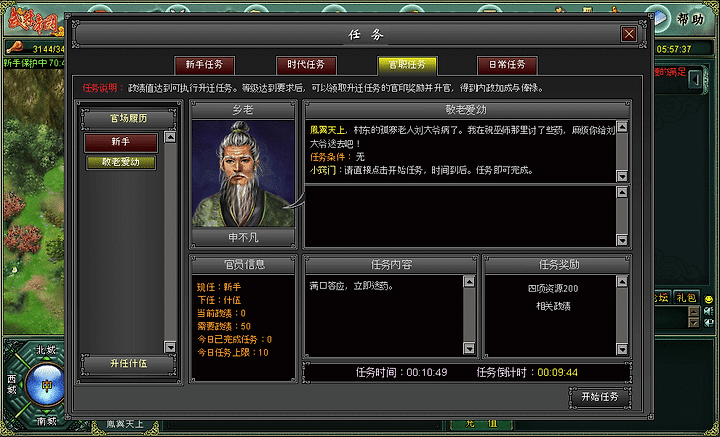
Task: Click the down arrow of rank list scrollbar
Action: (x=170, y=347)
